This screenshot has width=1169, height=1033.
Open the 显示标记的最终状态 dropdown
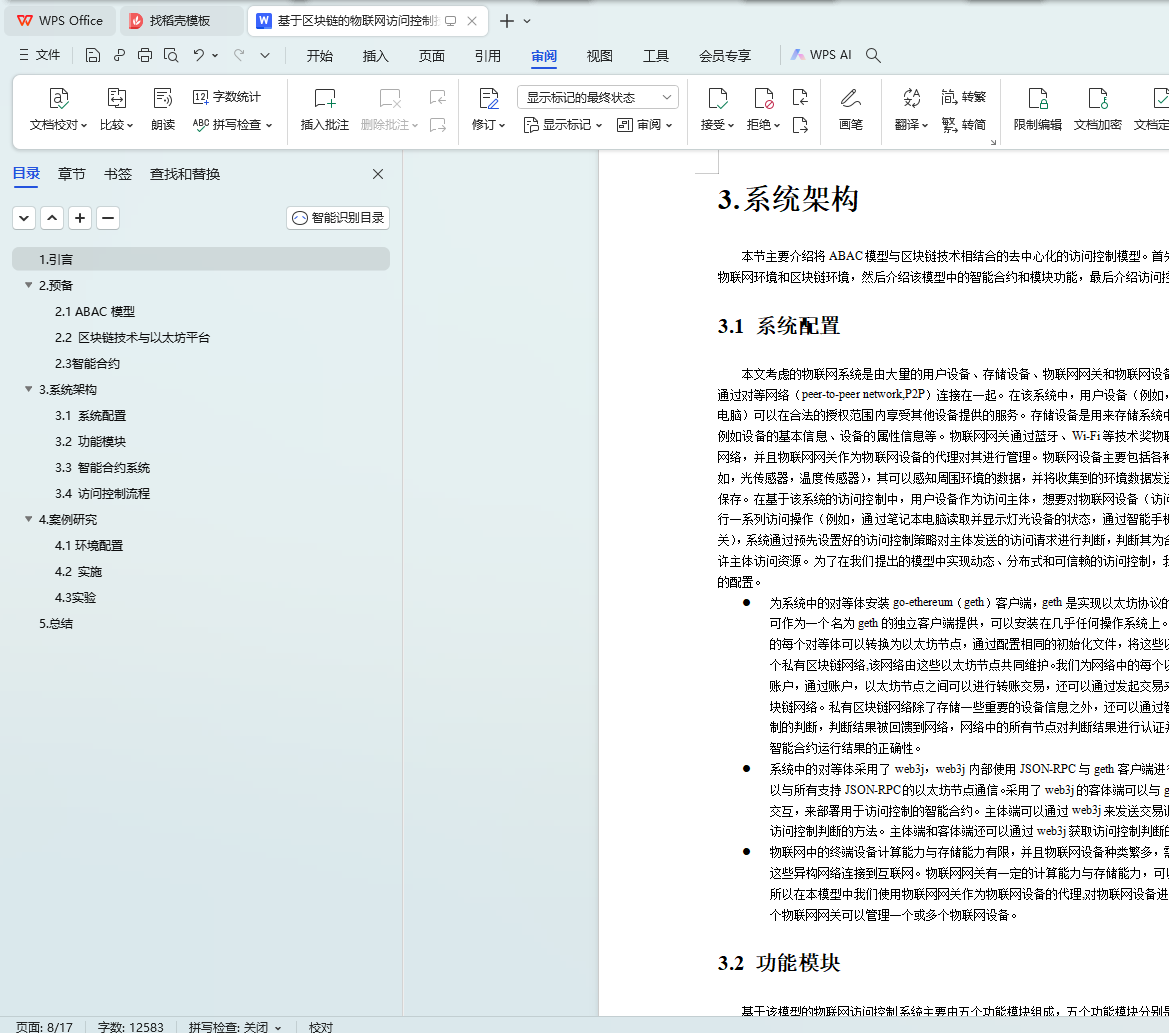597,97
